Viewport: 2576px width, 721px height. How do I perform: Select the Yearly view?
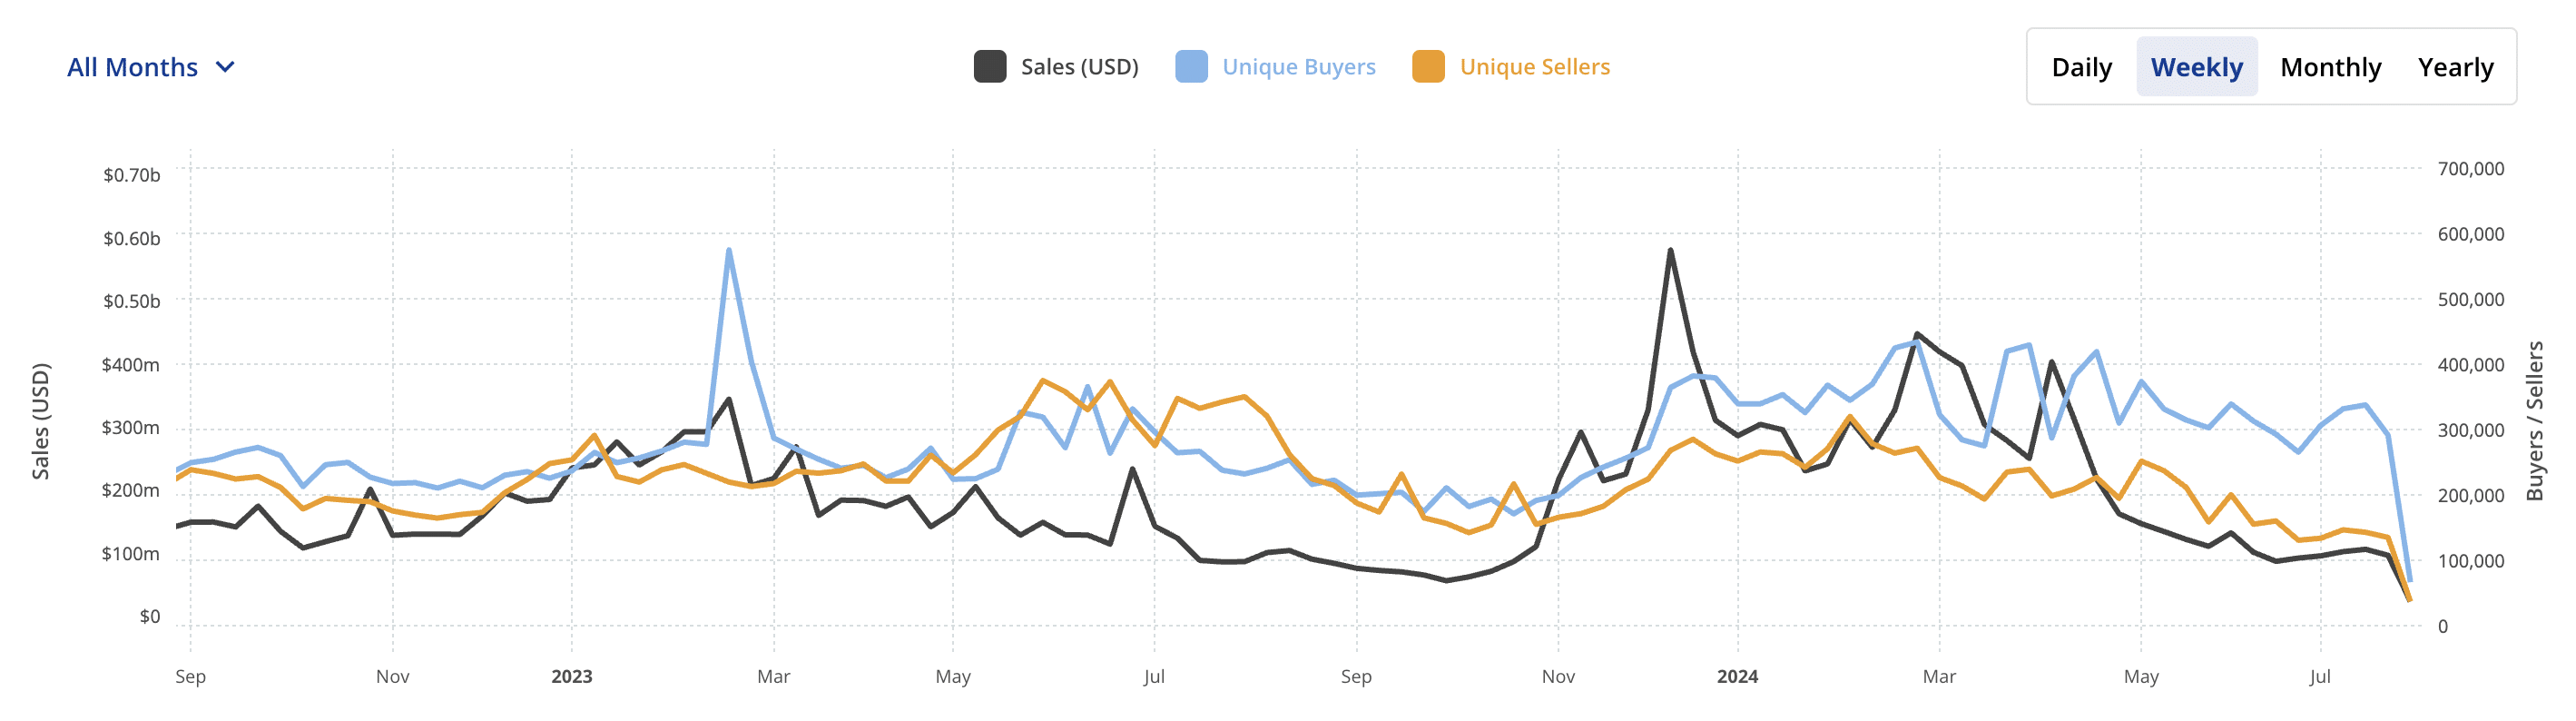pyautogui.click(x=2455, y=67)
